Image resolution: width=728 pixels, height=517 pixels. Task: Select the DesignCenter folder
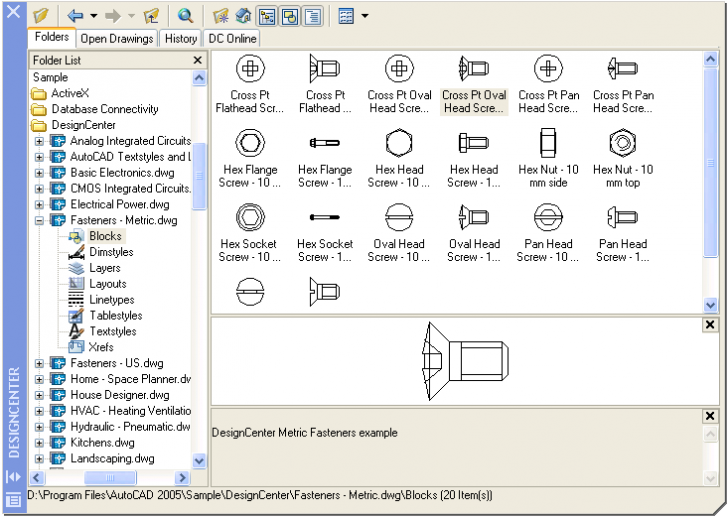coord(73,125)
